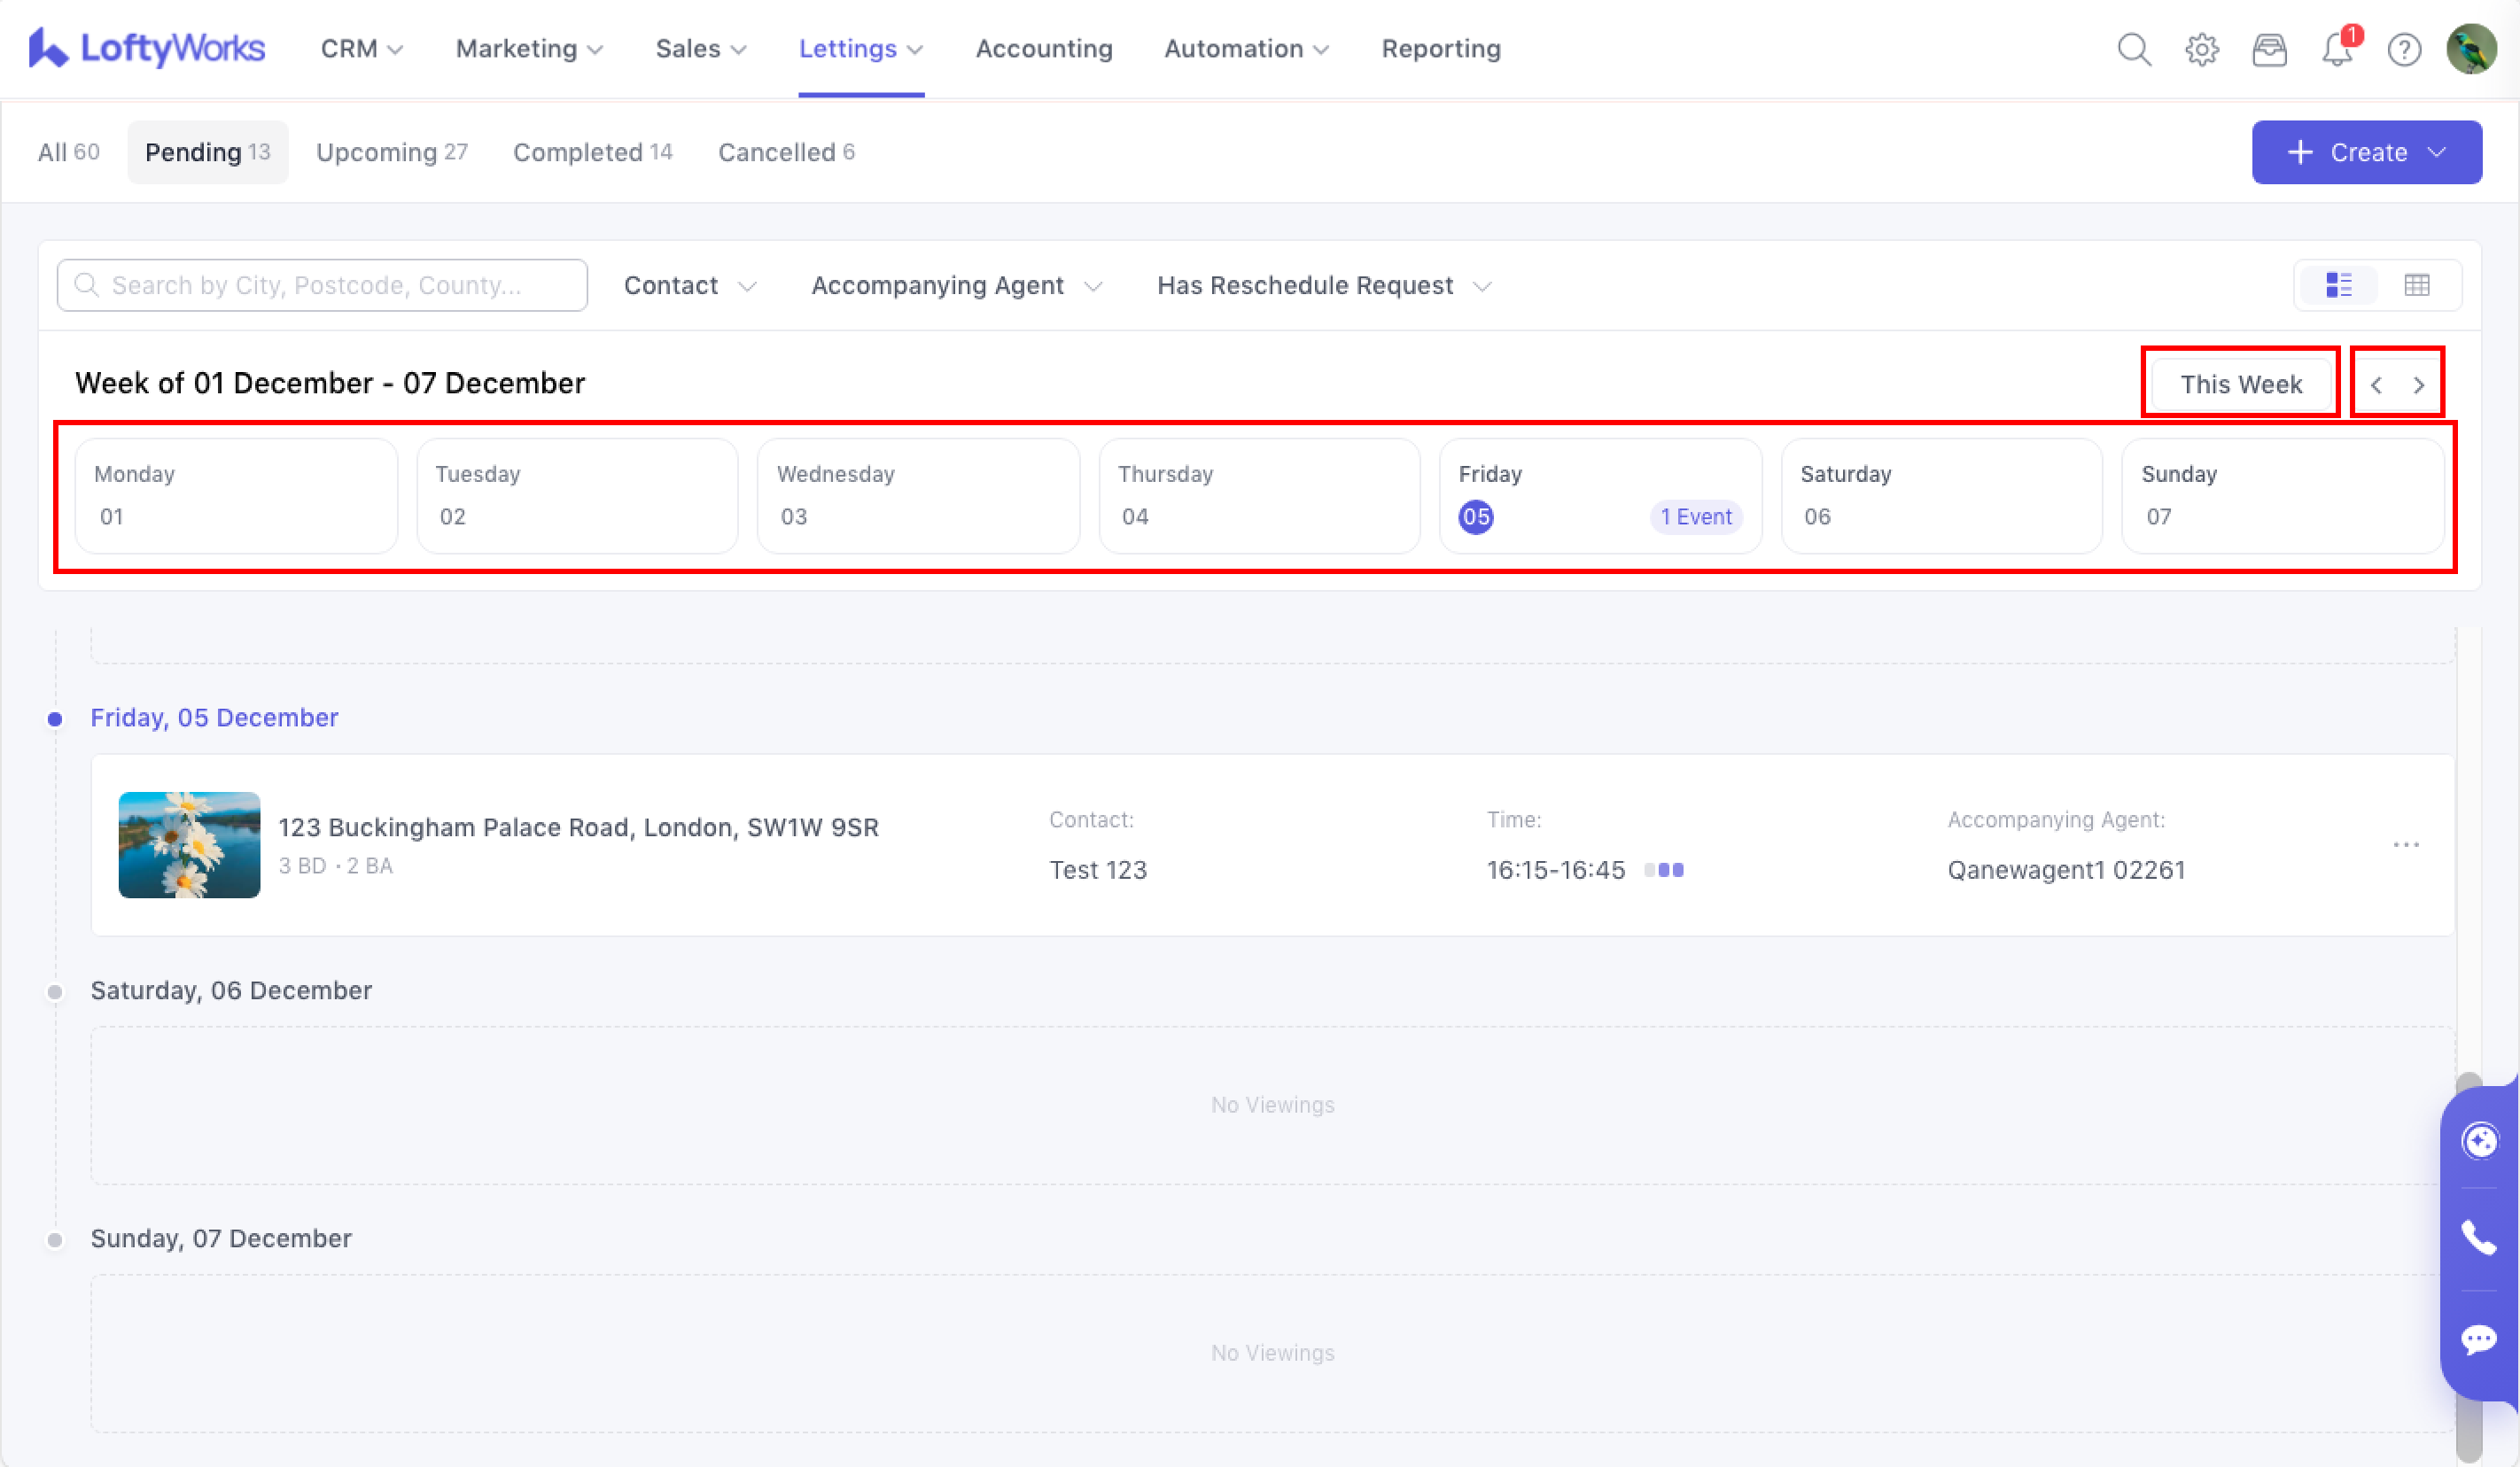Open the chat bubble floating icon
Image resolution: width=2520 pixels, height=1467 pixels.
tap(2479, 1339)
